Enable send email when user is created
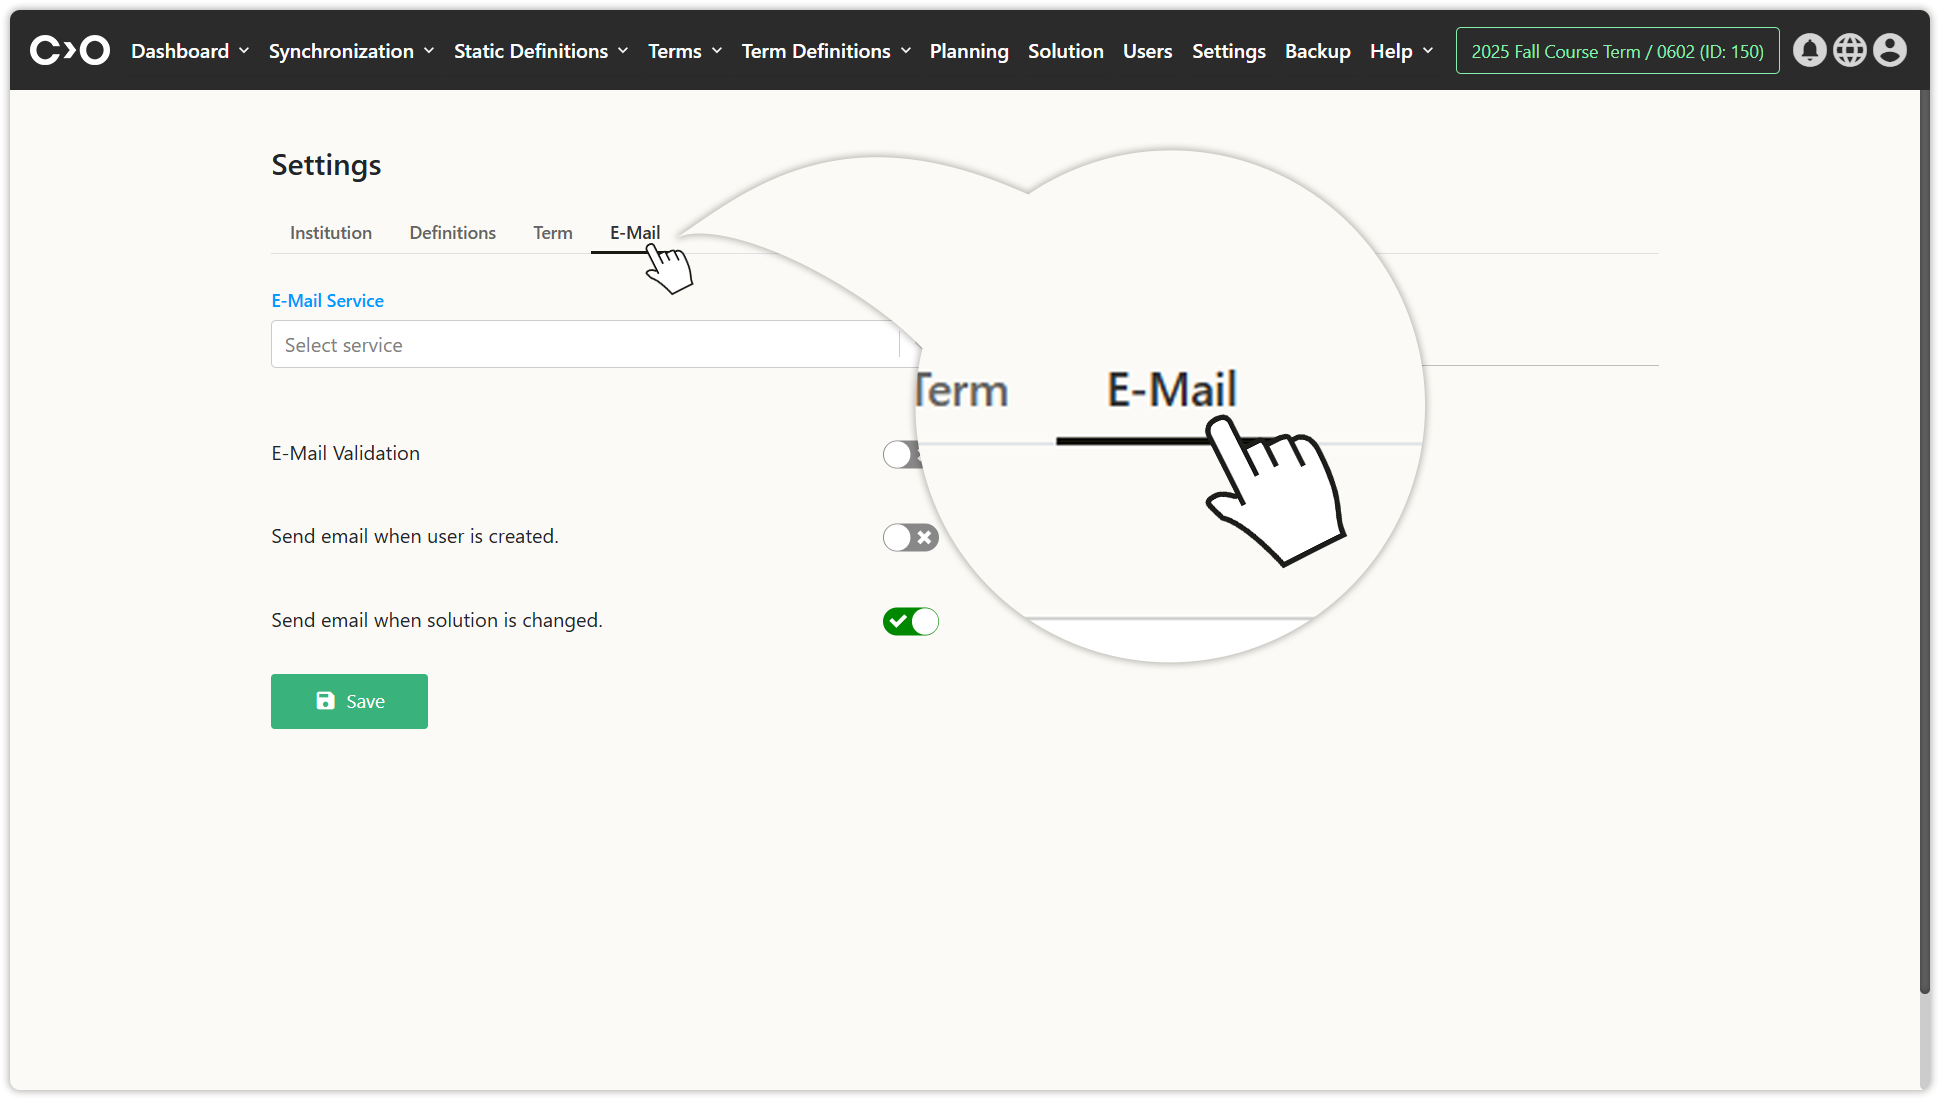This screenshot has width=1940, height=1100. coord(910,538)
